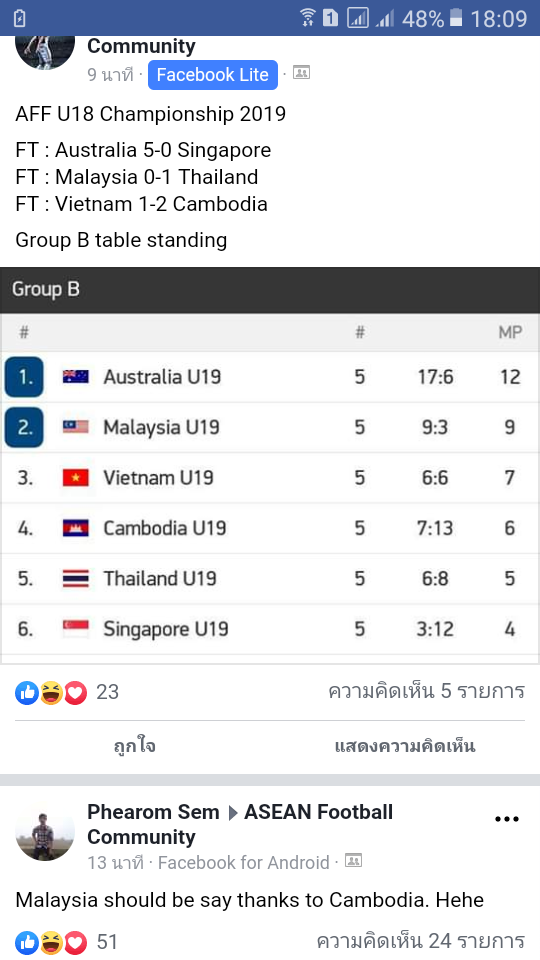Screen dimensions: 540x960
Task: Open the 5 comments link (ความคิดเห็น 5 รายการ)
Action: pyautogui.click(x=426, y=691)
